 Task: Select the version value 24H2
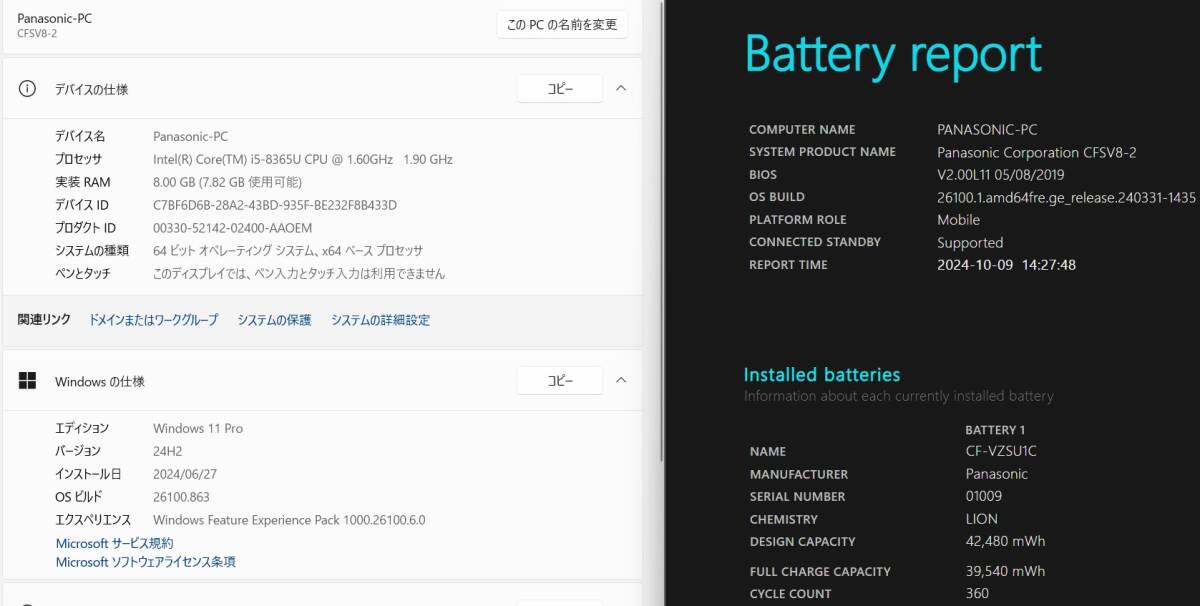[x=168, y=451]
